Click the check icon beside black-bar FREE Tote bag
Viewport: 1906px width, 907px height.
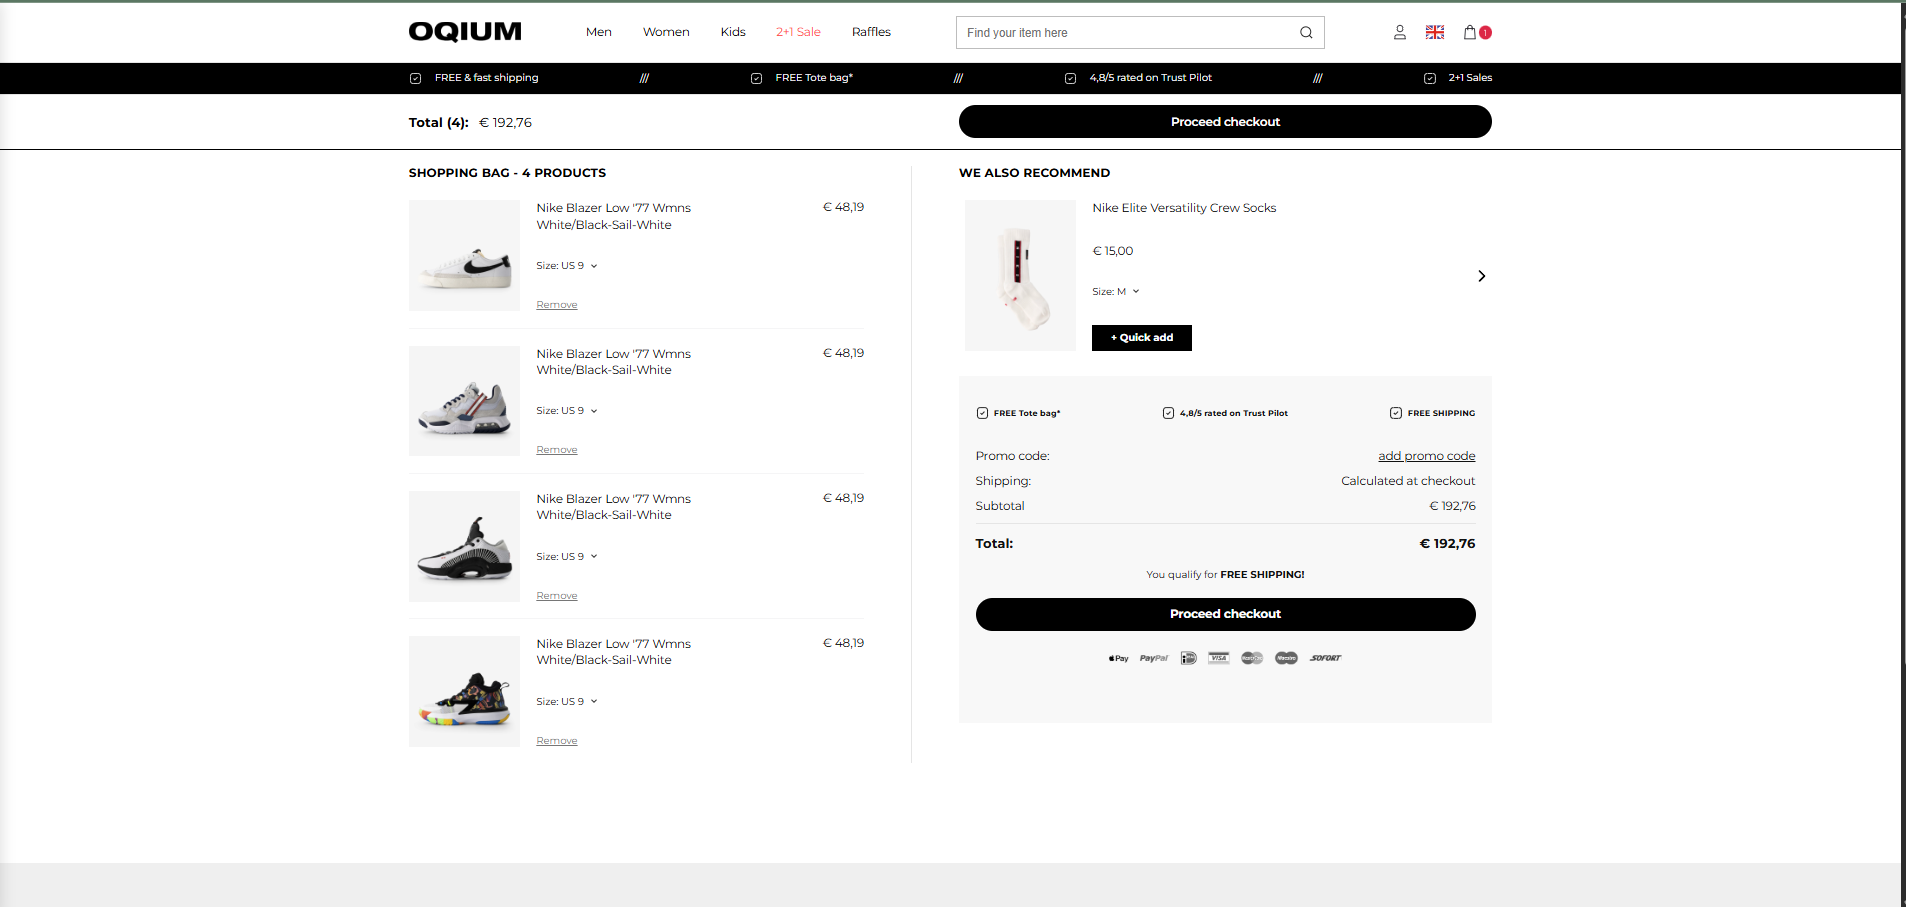(x=756, y=78)
